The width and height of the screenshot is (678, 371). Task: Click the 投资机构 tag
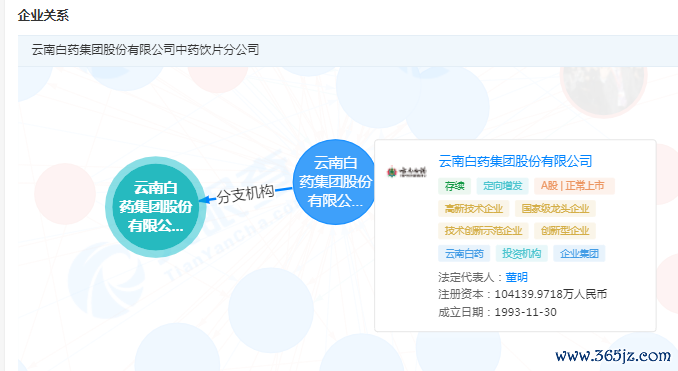(x=521, y=253)
